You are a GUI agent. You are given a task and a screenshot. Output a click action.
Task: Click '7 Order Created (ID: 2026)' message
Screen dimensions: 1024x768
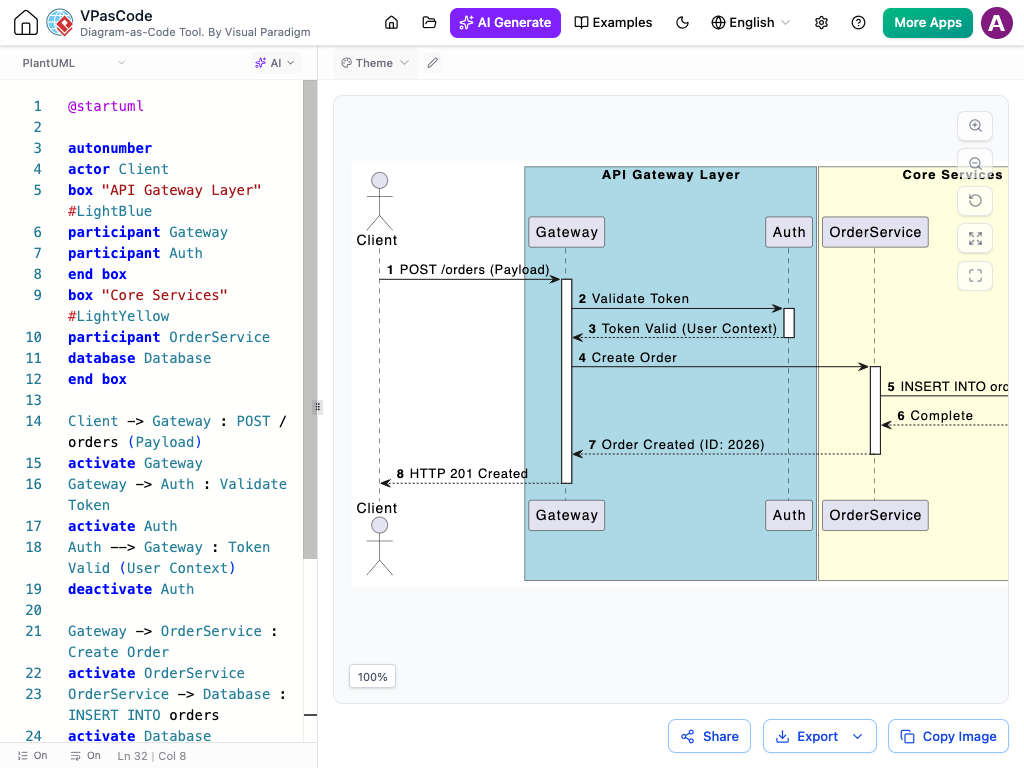[x=676, y=445]
